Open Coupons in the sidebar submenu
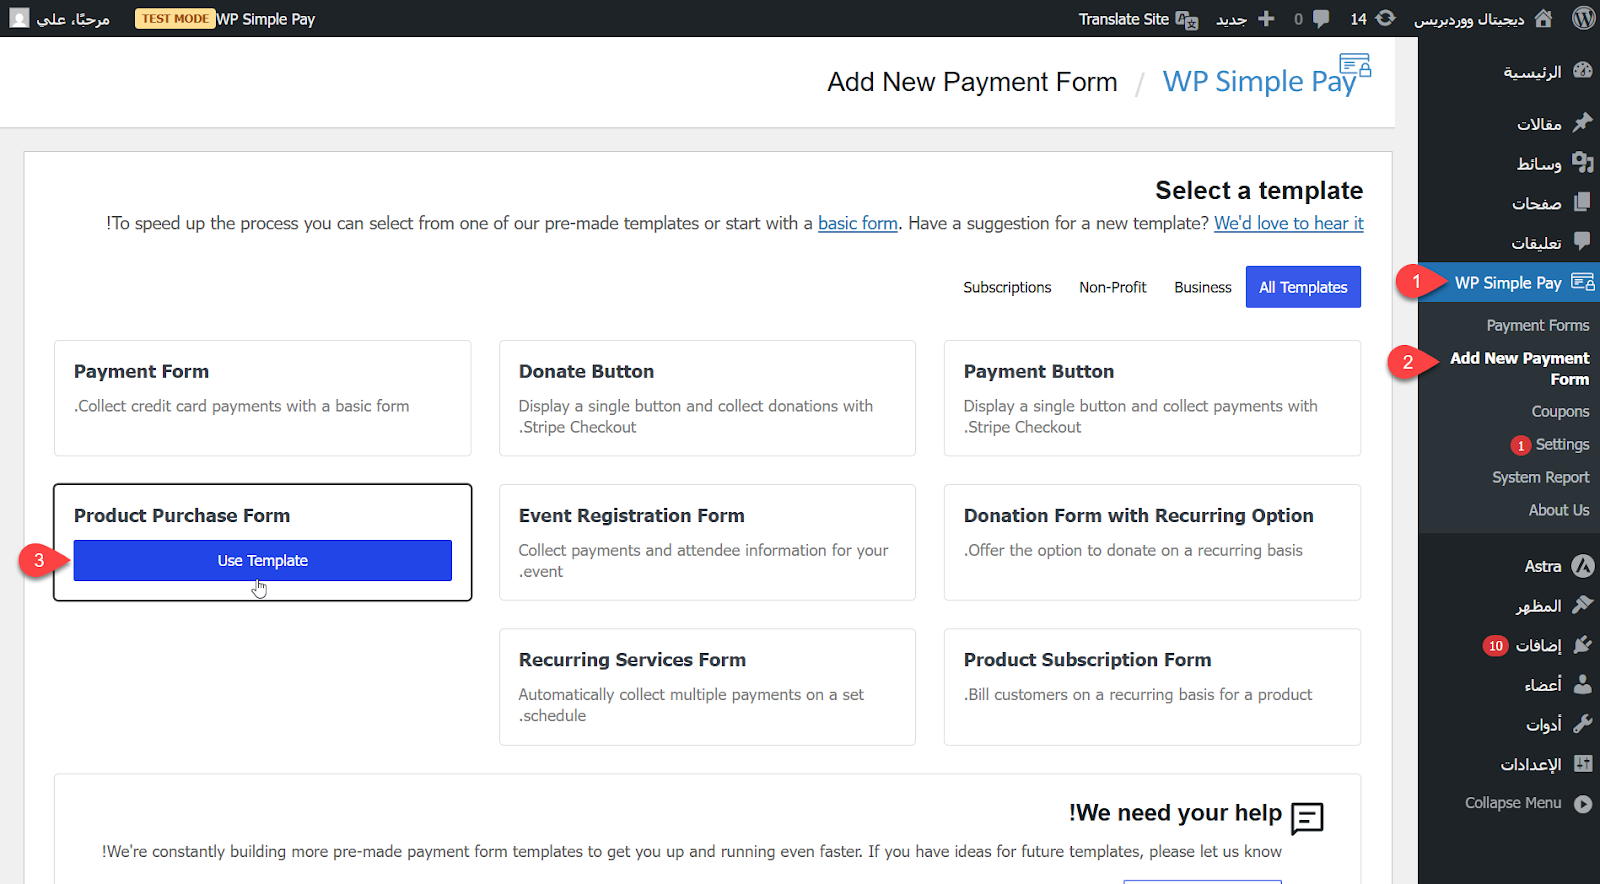 [x=1560, y=411]
